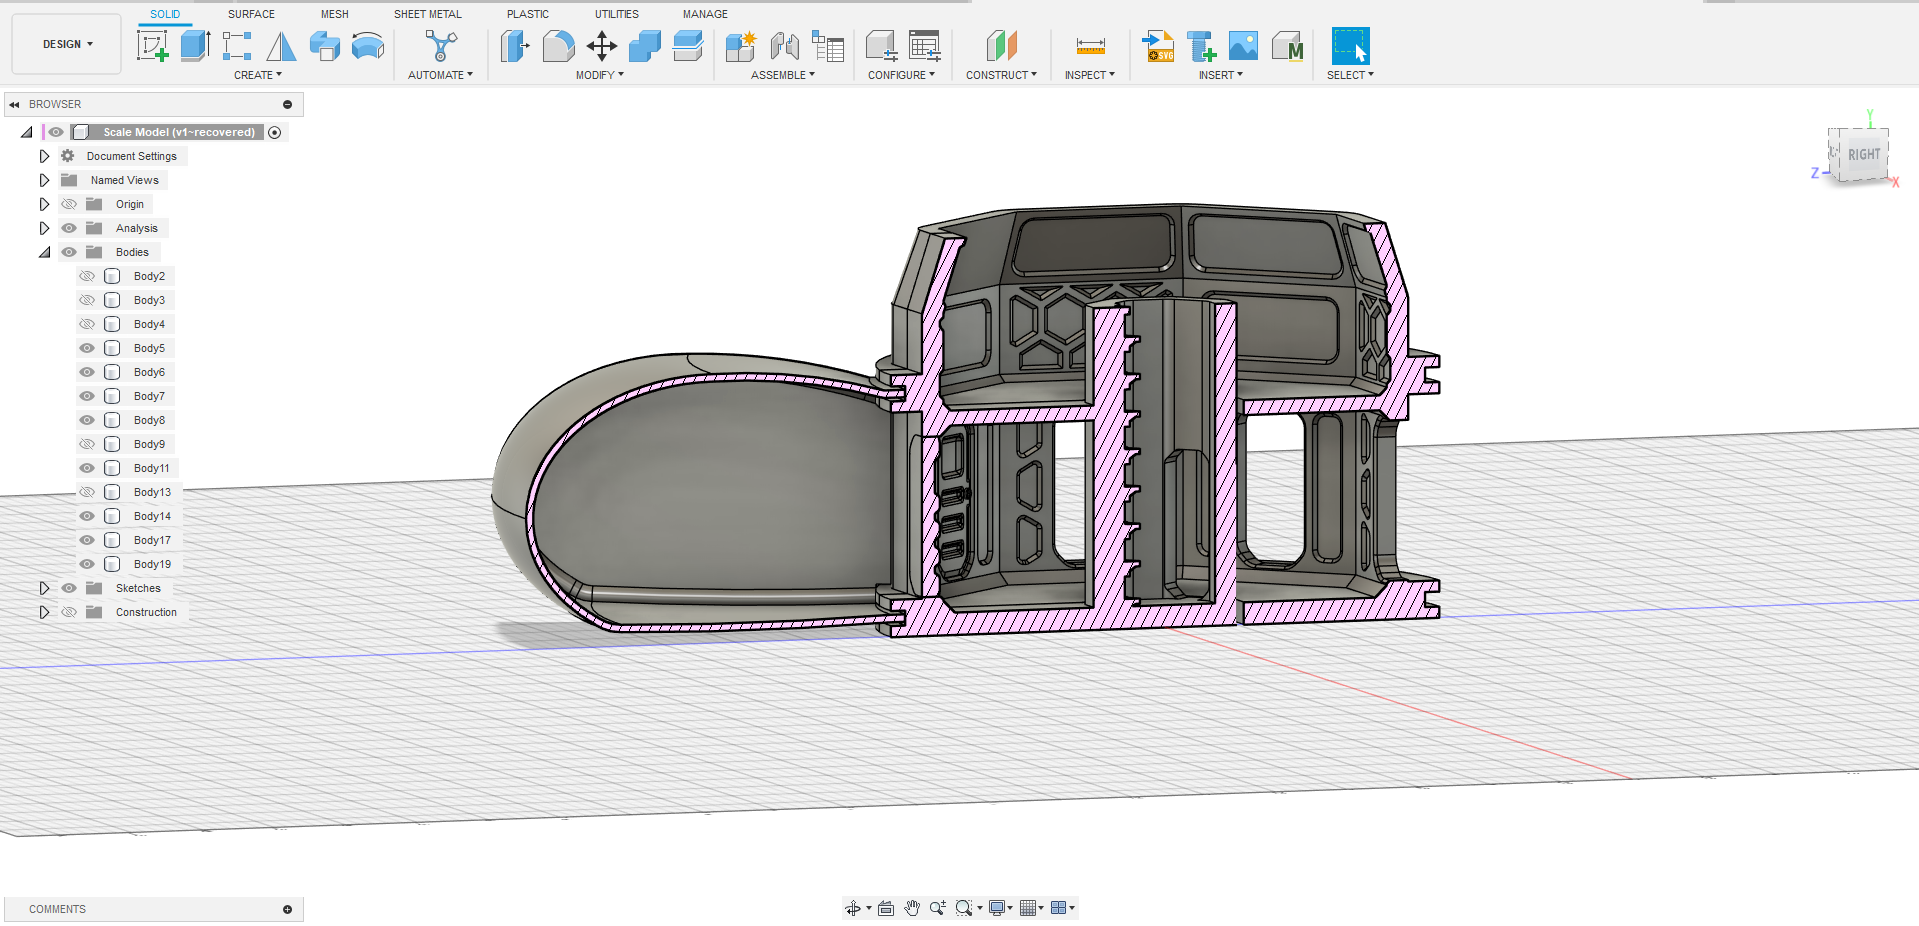Image resolution: width=1919 pixels, height=926 pixels.
Task: Select the Create Sketch tool
Action: (153, 46)
